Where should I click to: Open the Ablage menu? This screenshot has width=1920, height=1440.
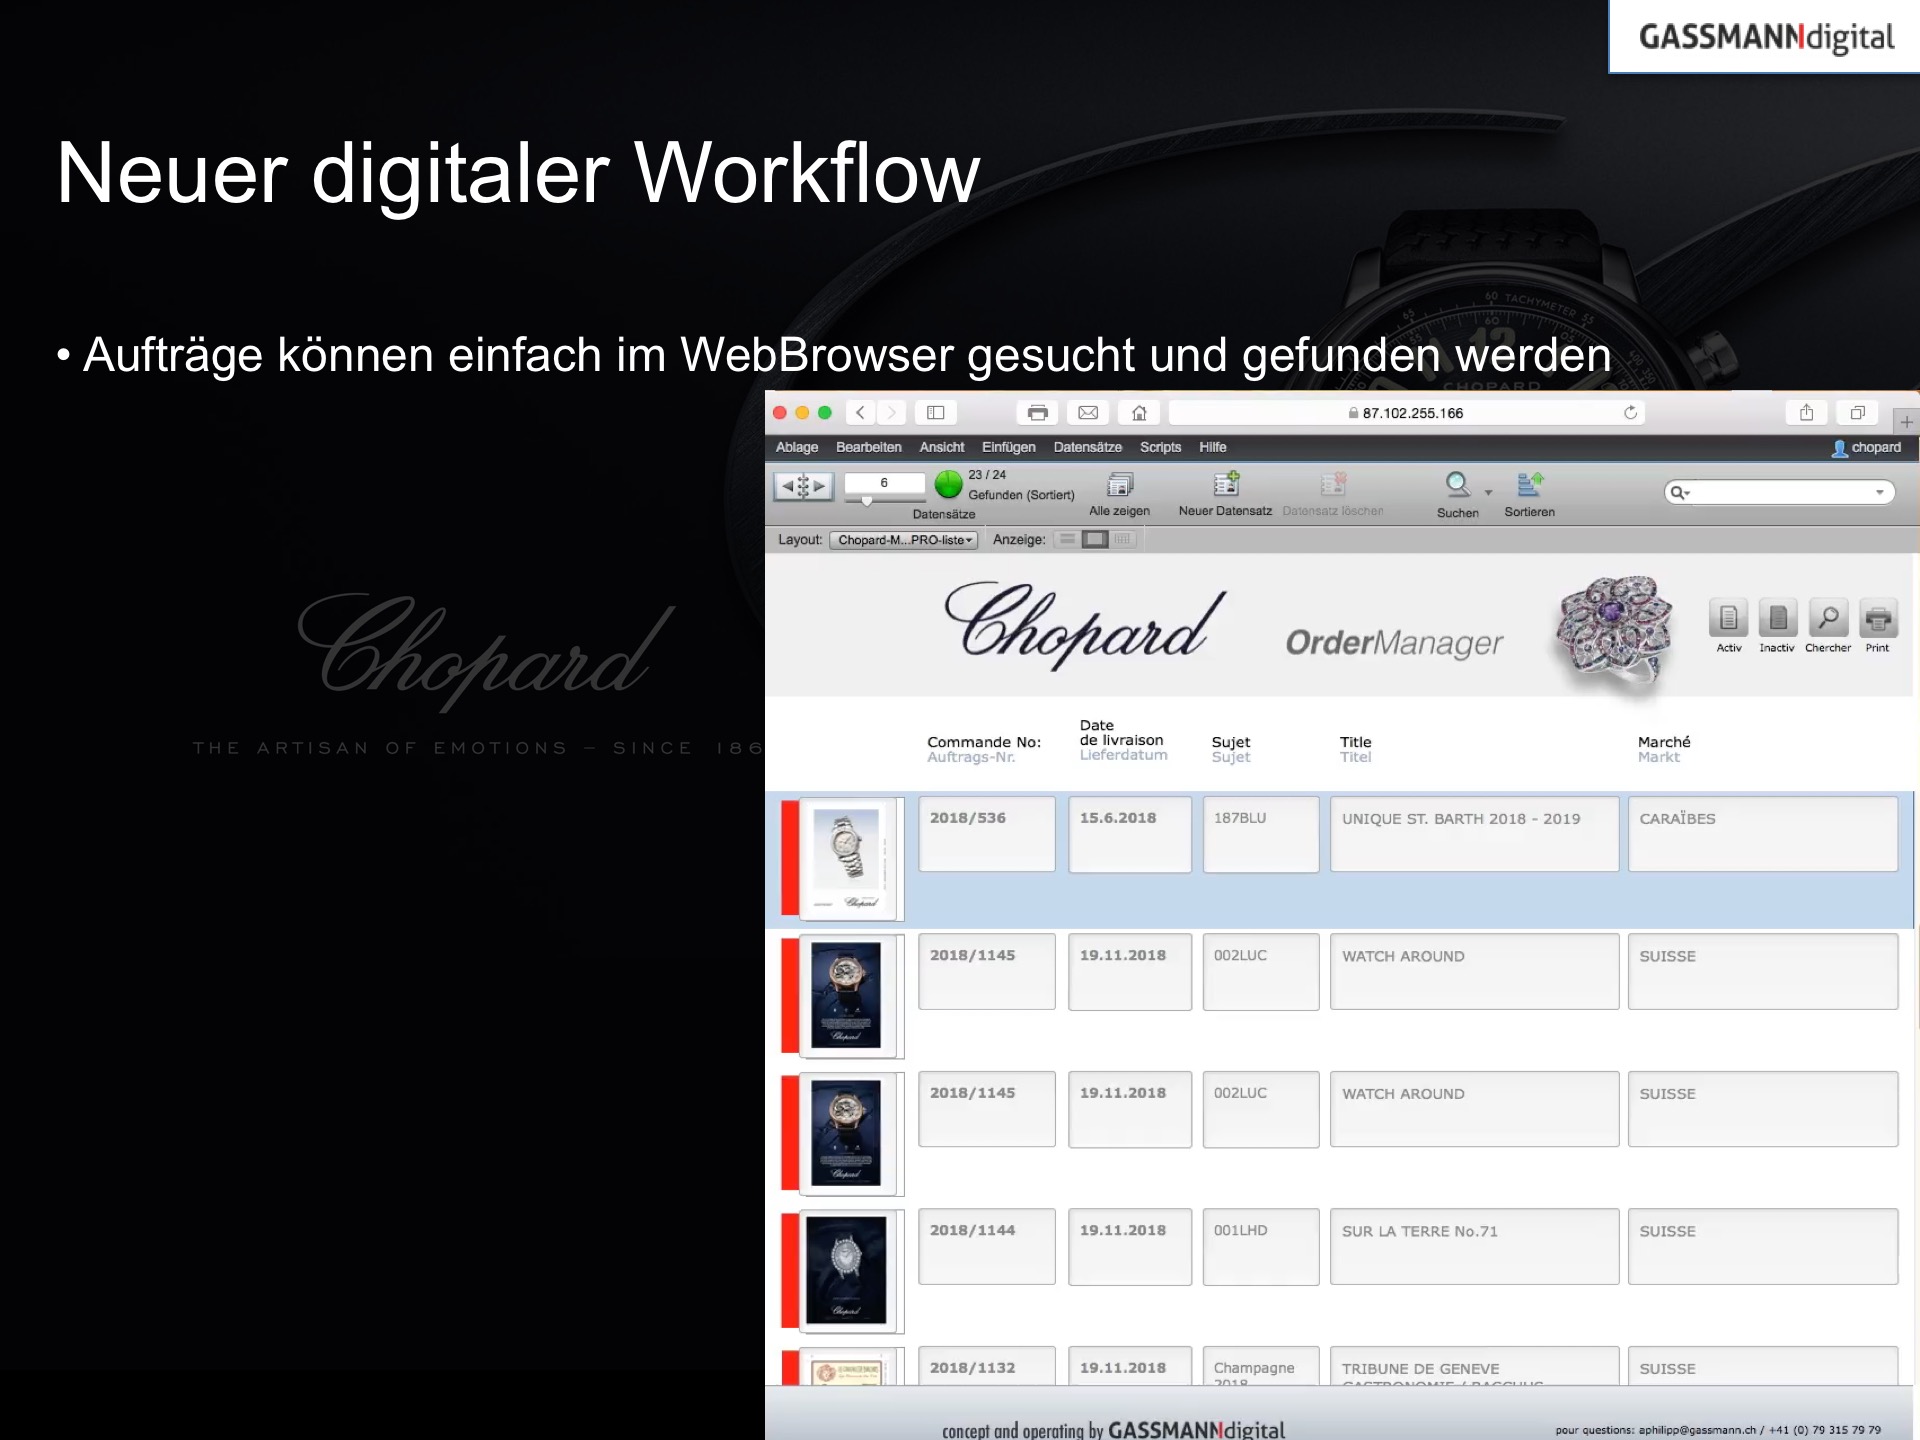(x=796, y=447)
